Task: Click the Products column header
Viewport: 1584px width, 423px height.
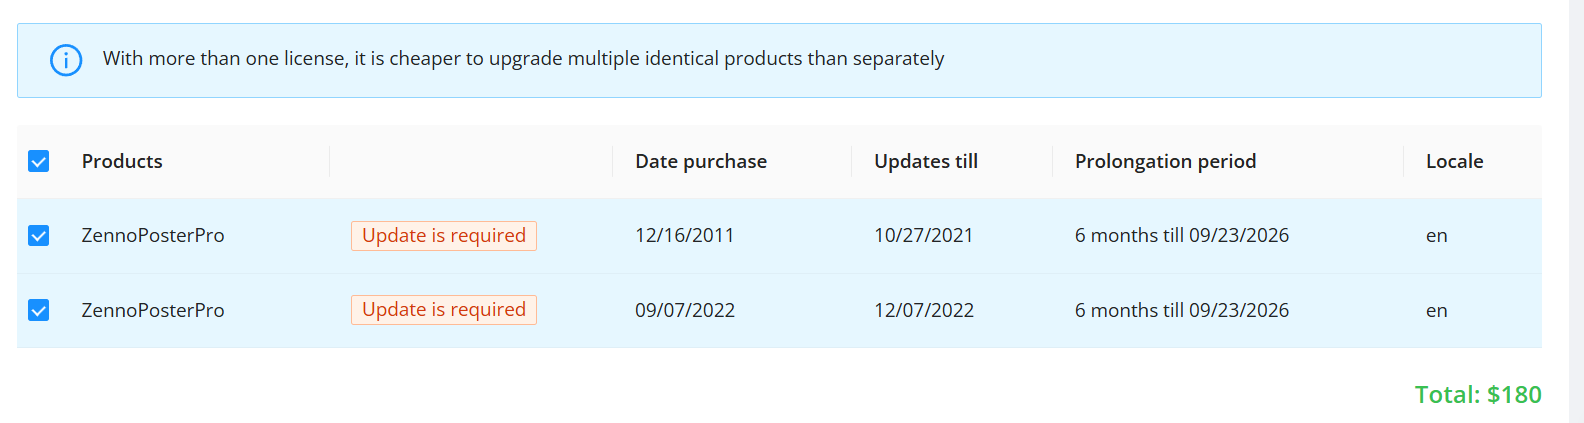Action: tap(122, 161)
